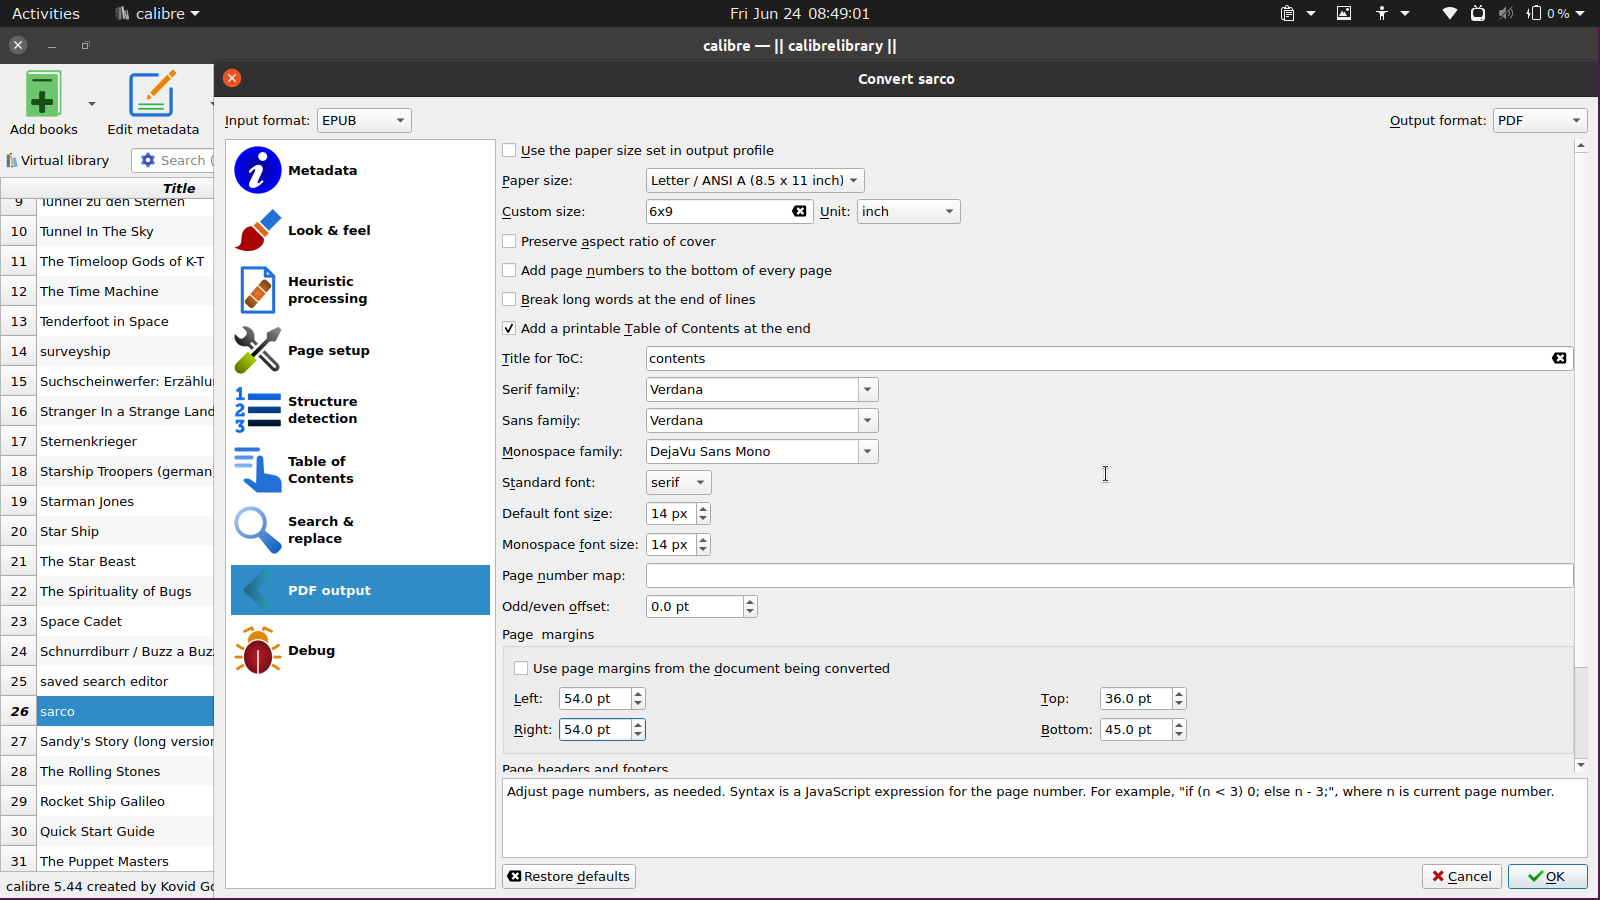Open the calibre application menu

(158, 13)
